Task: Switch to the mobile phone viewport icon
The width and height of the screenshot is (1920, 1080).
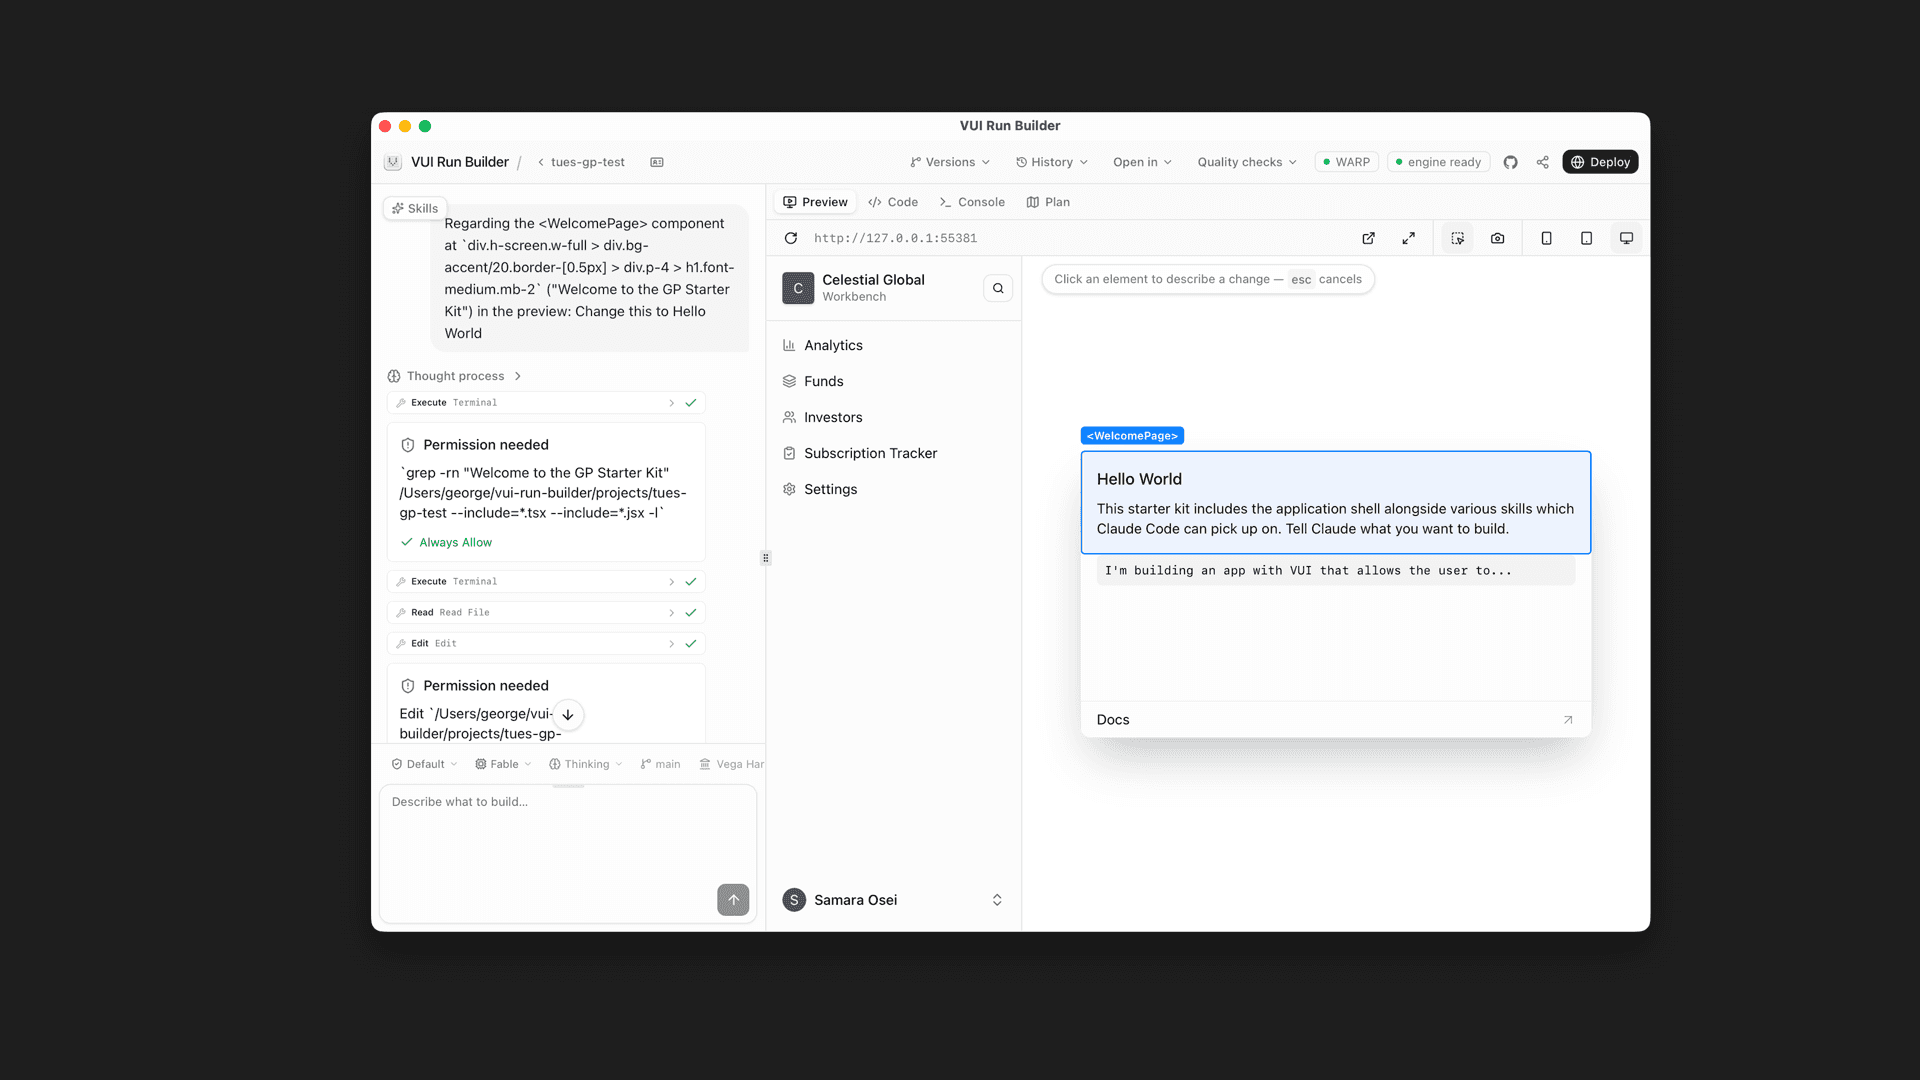Action: click(1546, 238)
